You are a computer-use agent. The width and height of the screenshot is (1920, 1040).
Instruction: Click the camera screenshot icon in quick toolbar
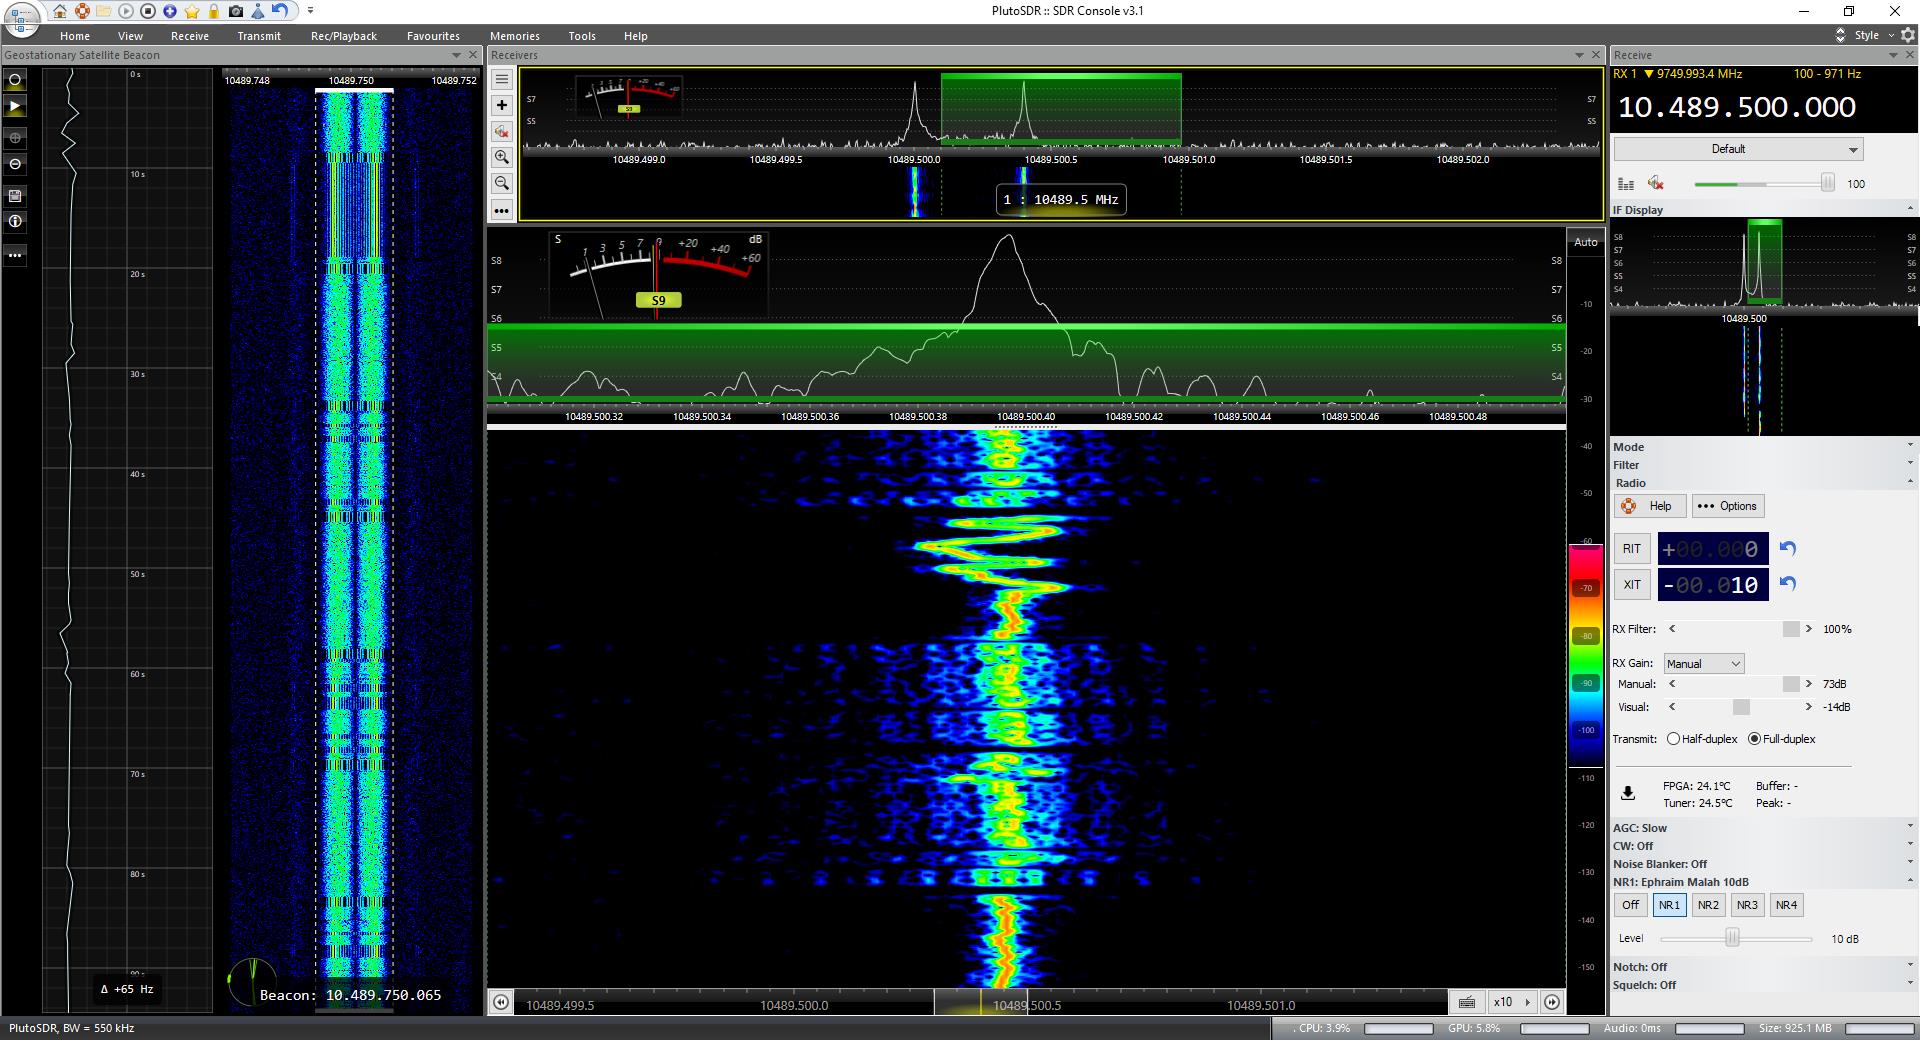235,11
